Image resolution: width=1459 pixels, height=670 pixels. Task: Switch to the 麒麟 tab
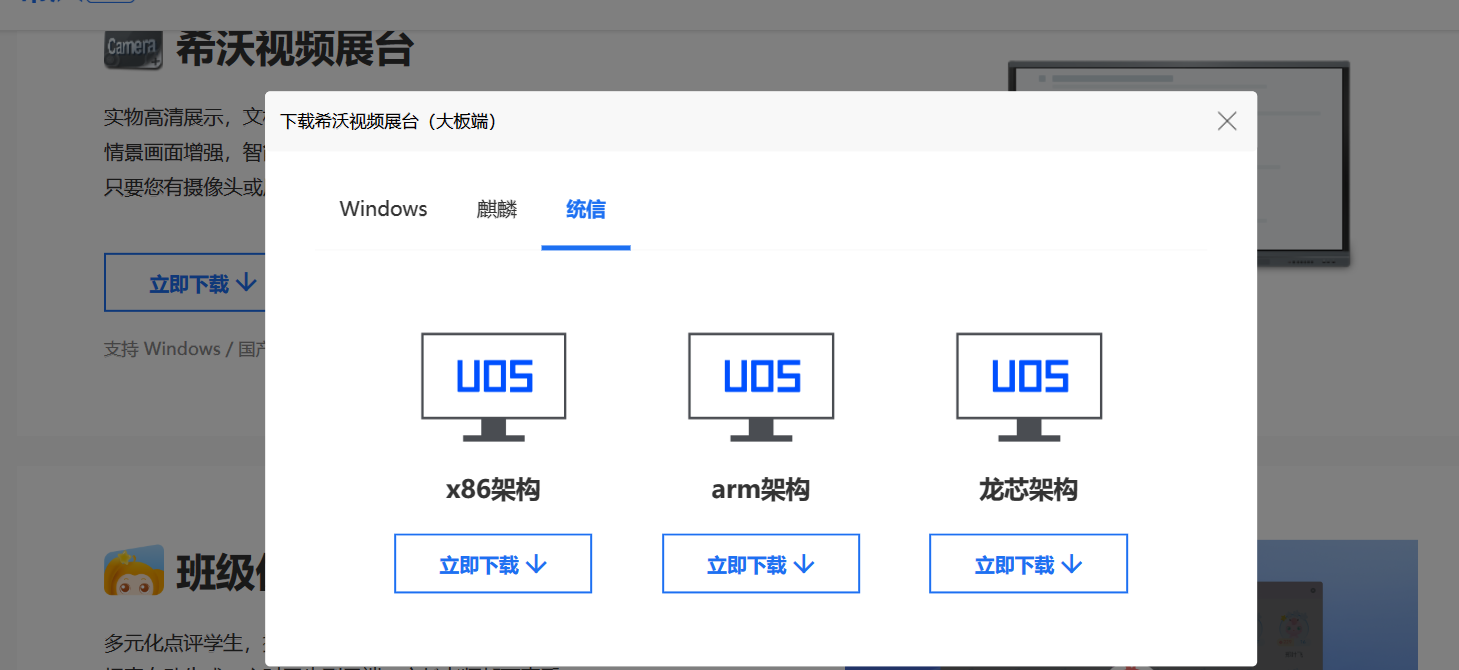point(497,209)
